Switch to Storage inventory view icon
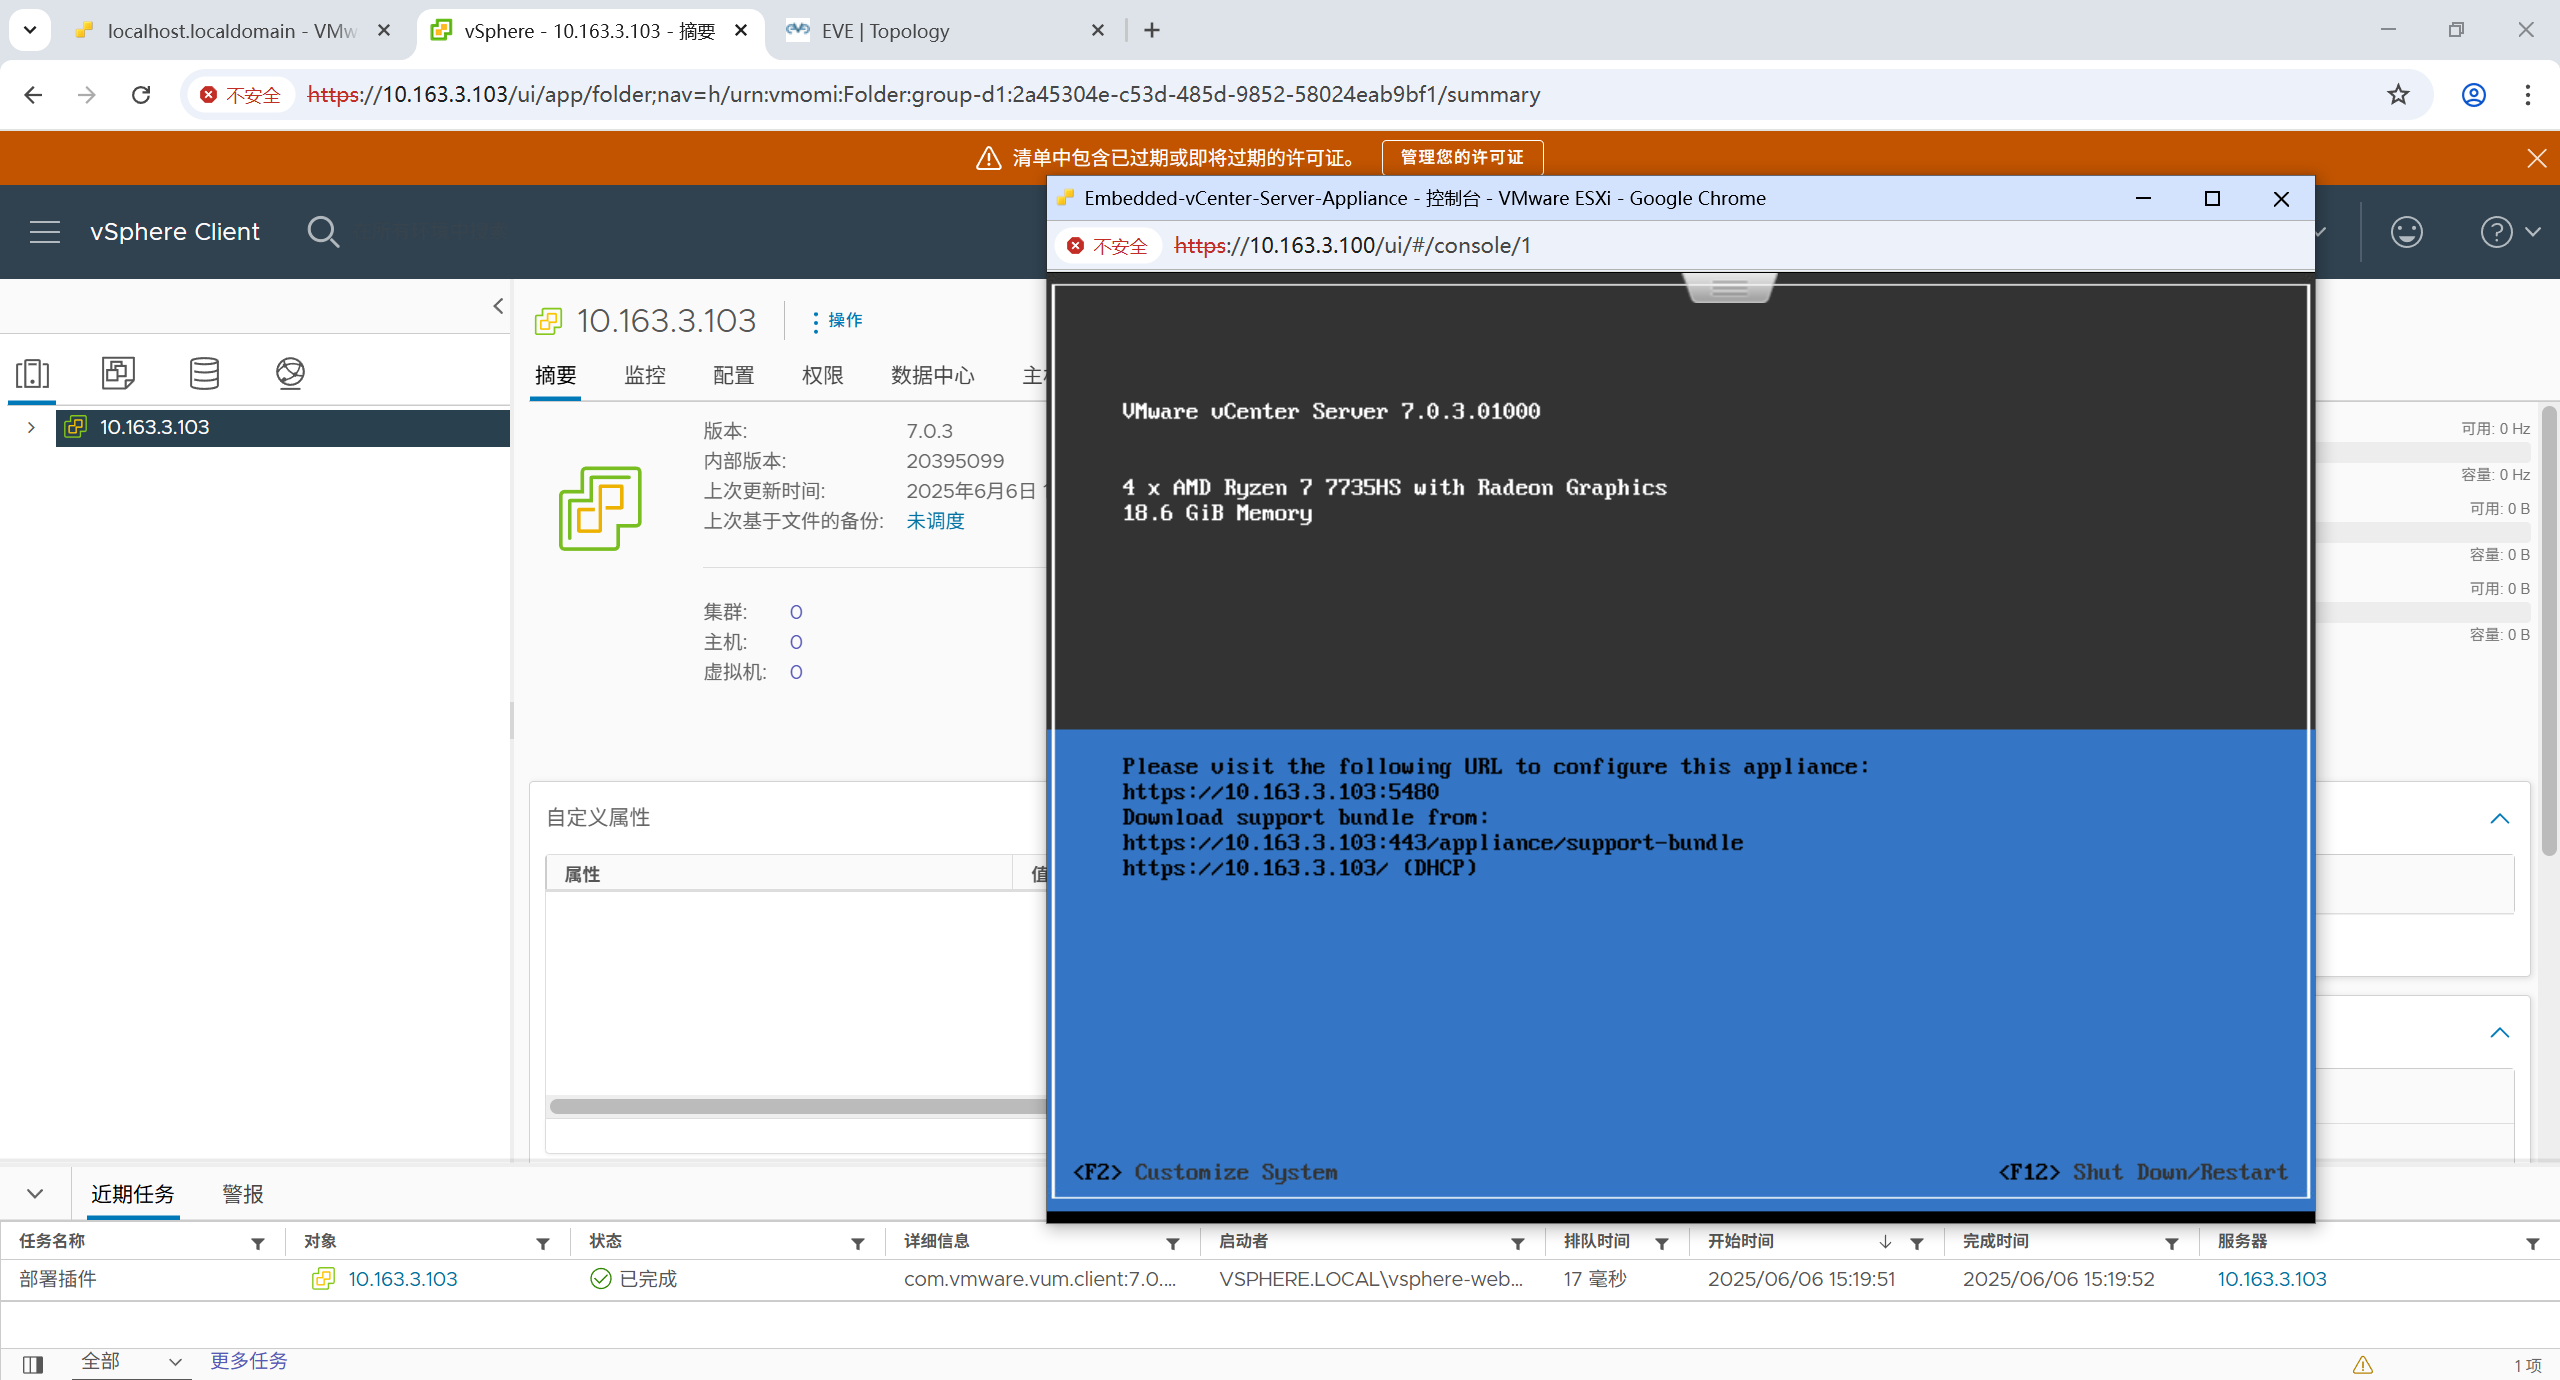This screenshot has width=2560, height=1380. tap(204, 373)
